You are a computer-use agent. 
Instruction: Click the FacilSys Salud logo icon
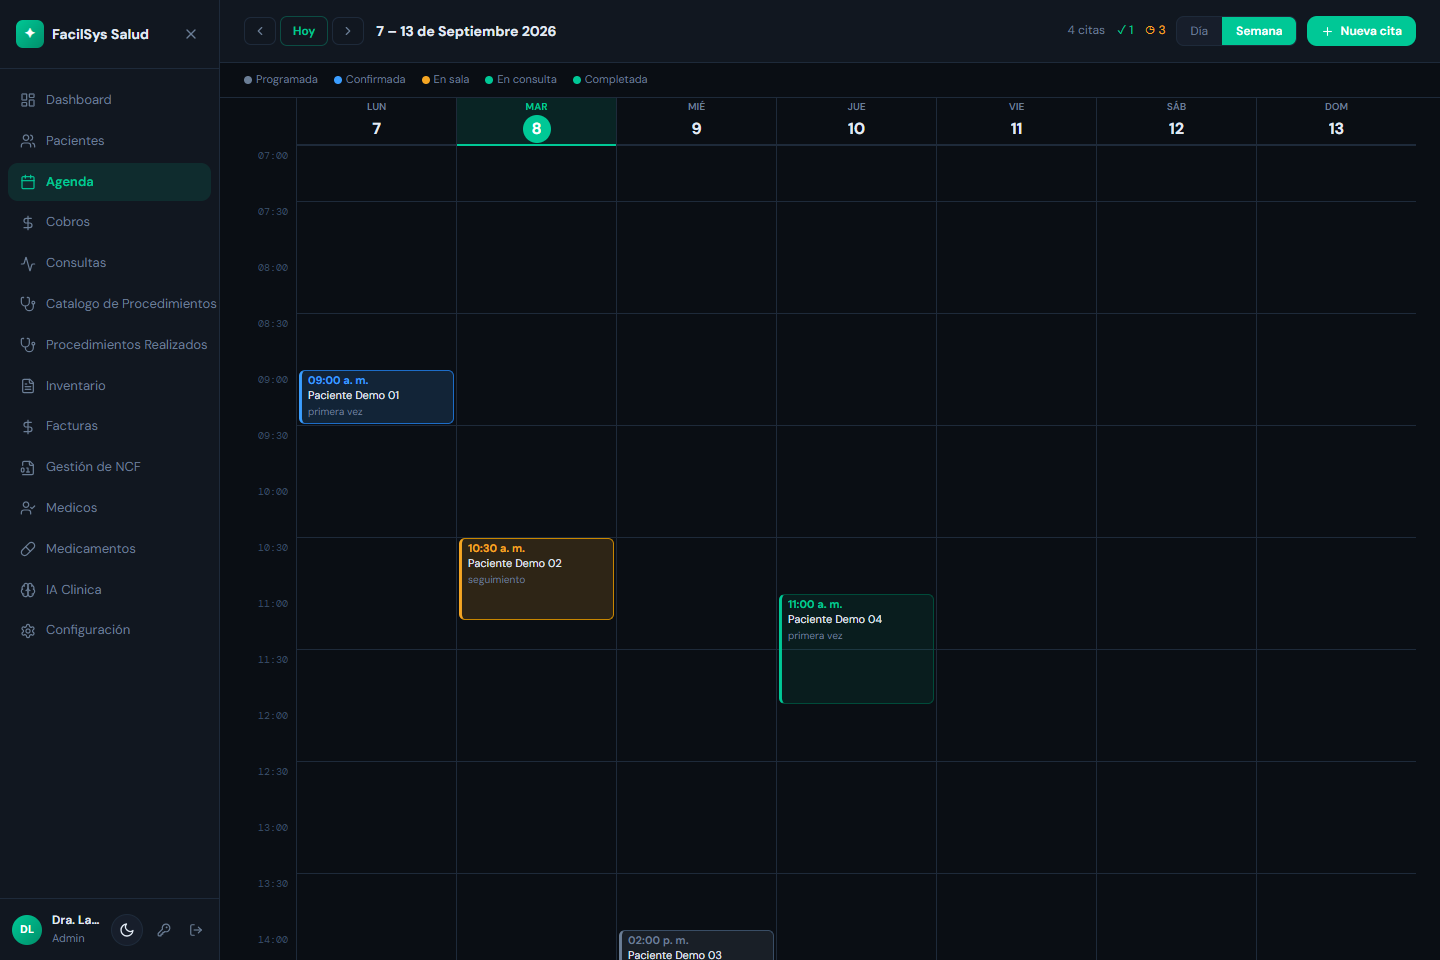[x=30, y=34]
